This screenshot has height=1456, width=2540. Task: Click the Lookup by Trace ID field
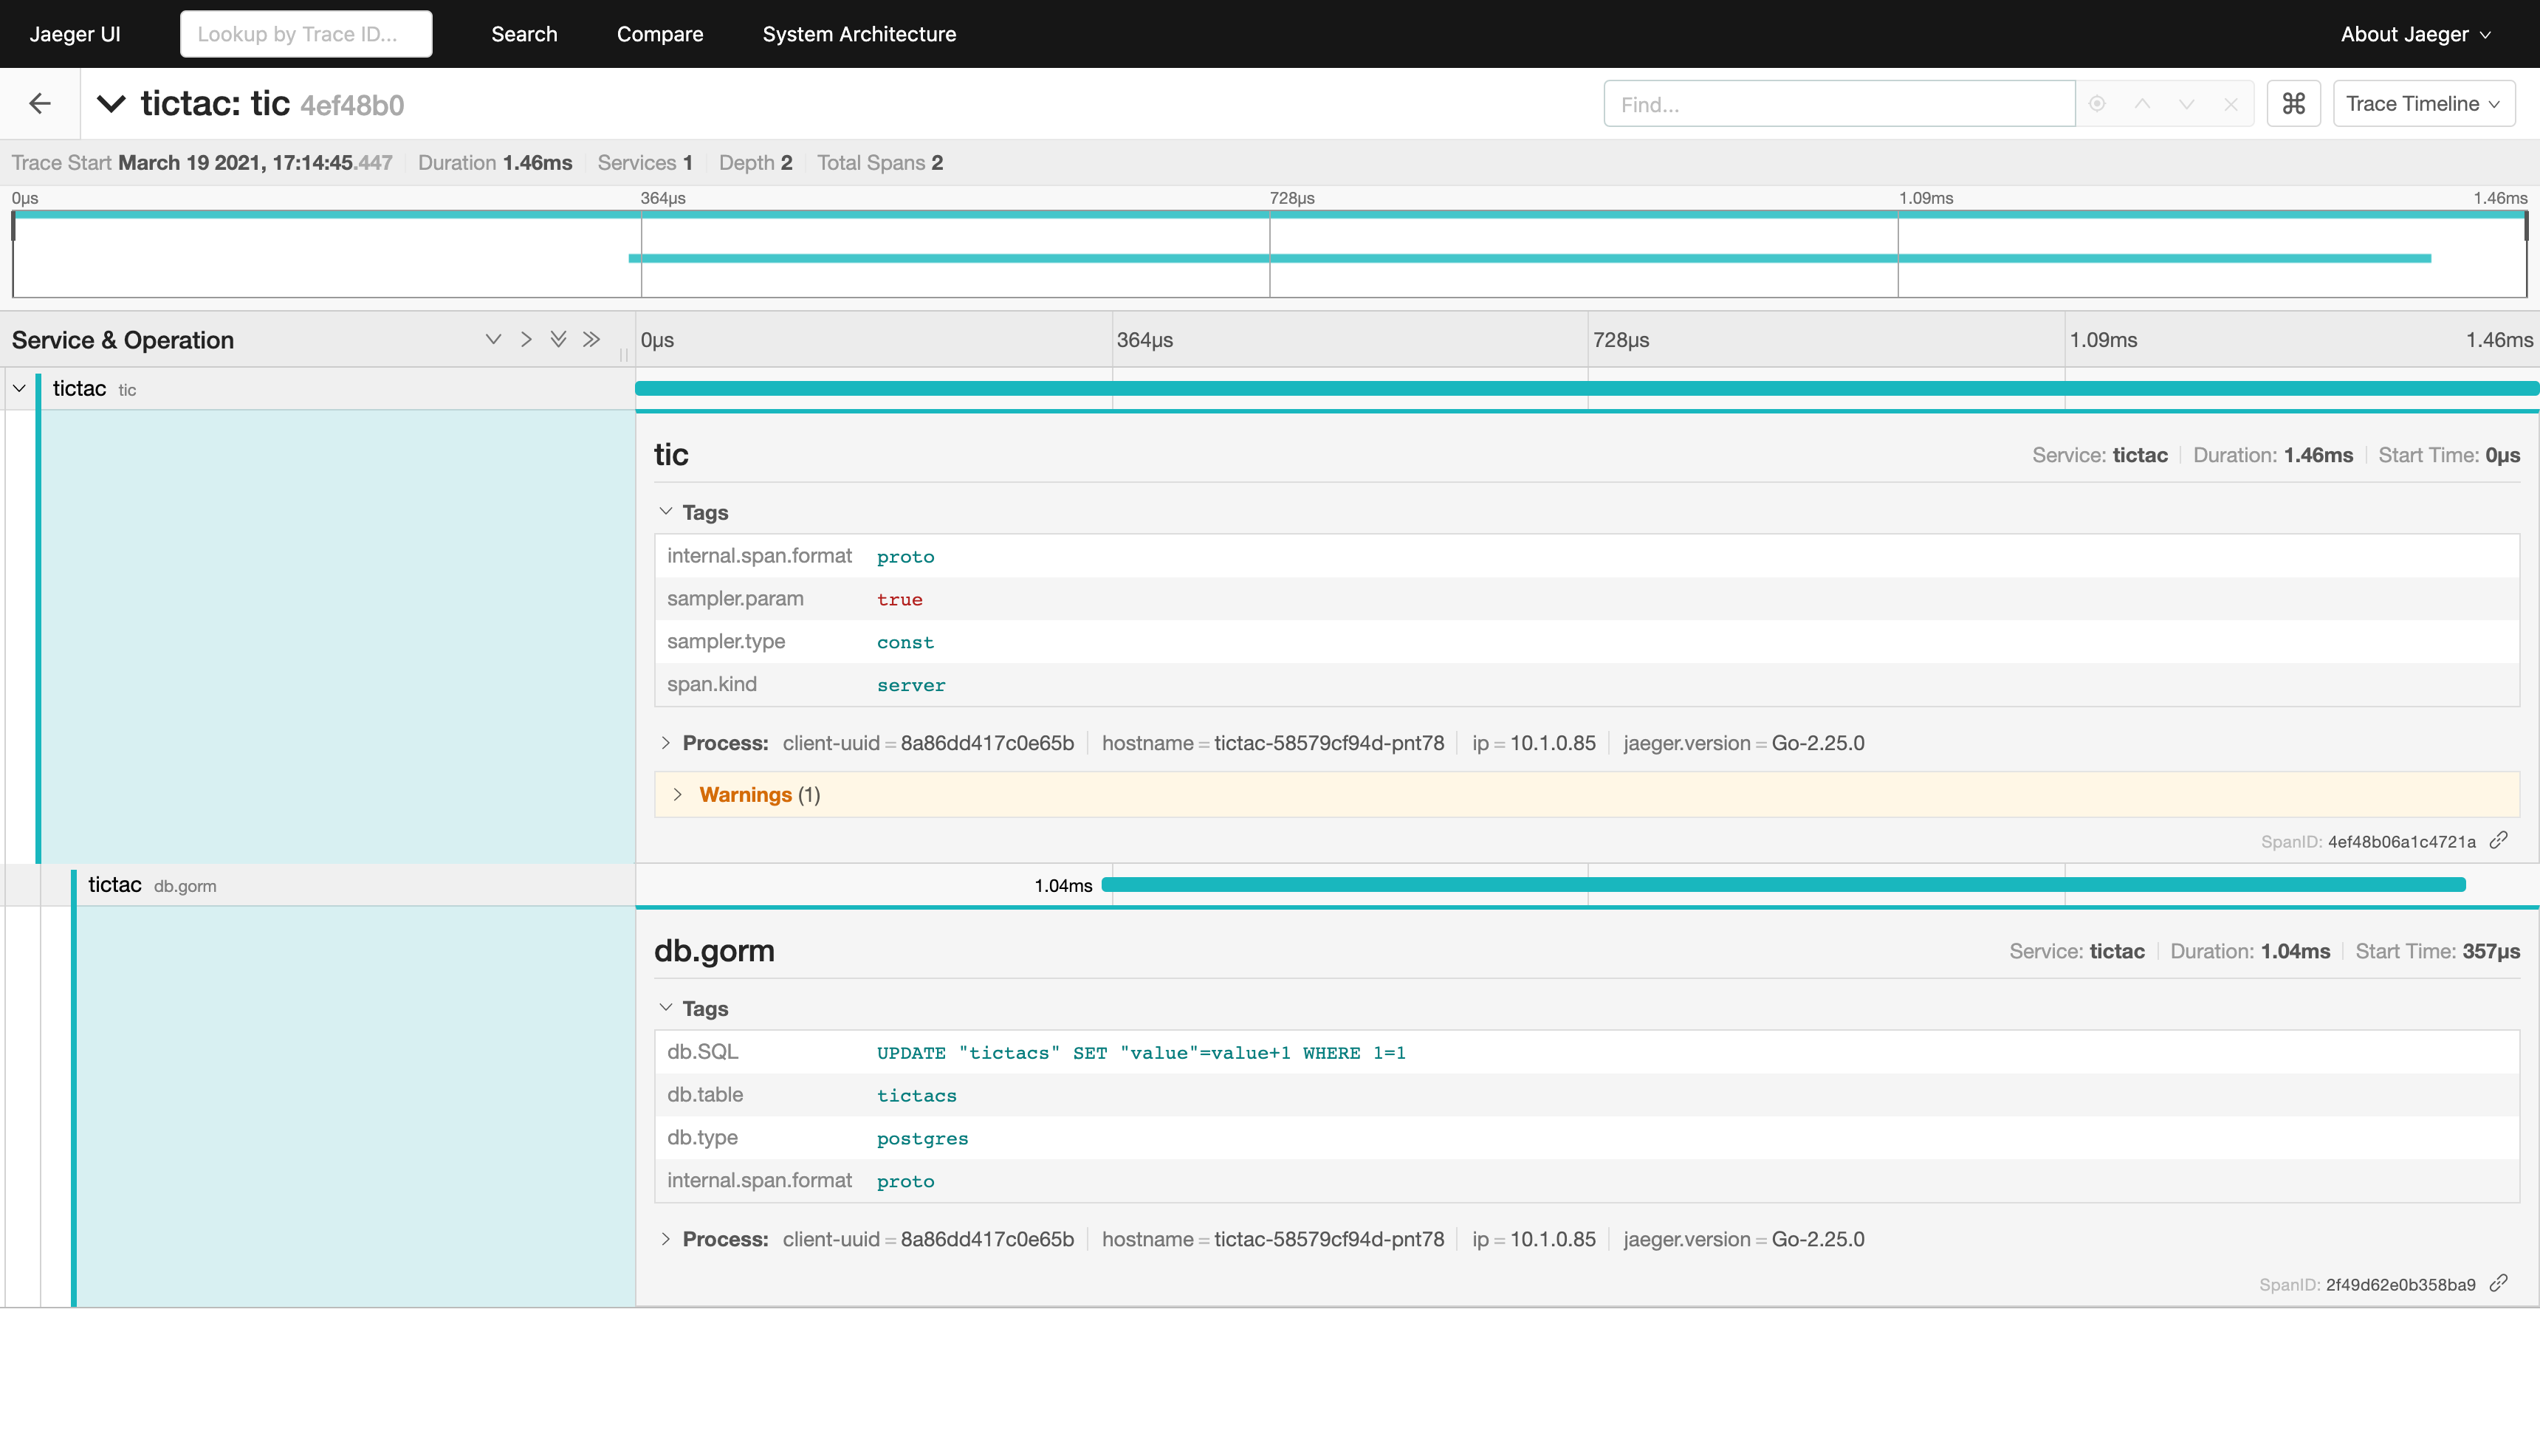[x=306, y=34]
